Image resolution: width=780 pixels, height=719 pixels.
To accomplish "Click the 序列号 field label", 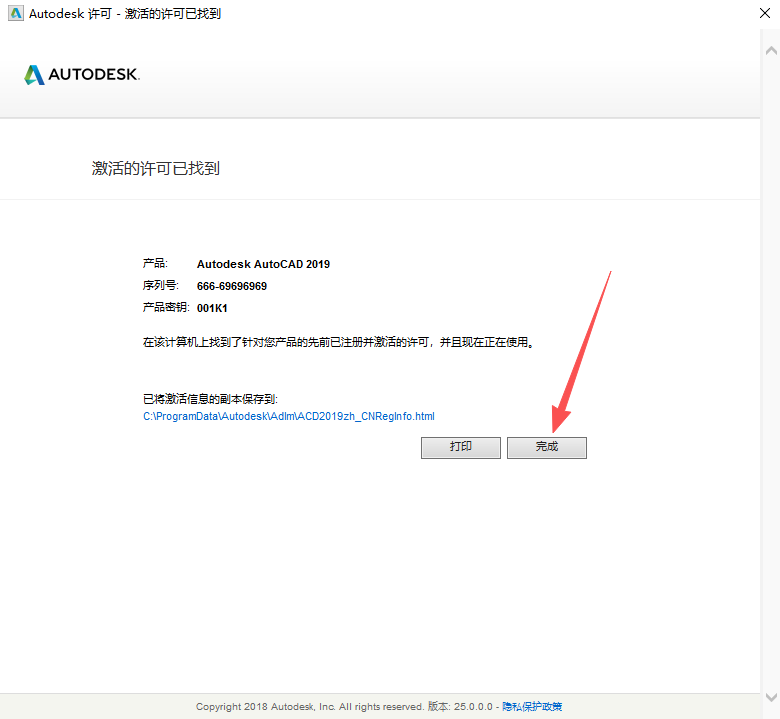I will pos(161,286).
